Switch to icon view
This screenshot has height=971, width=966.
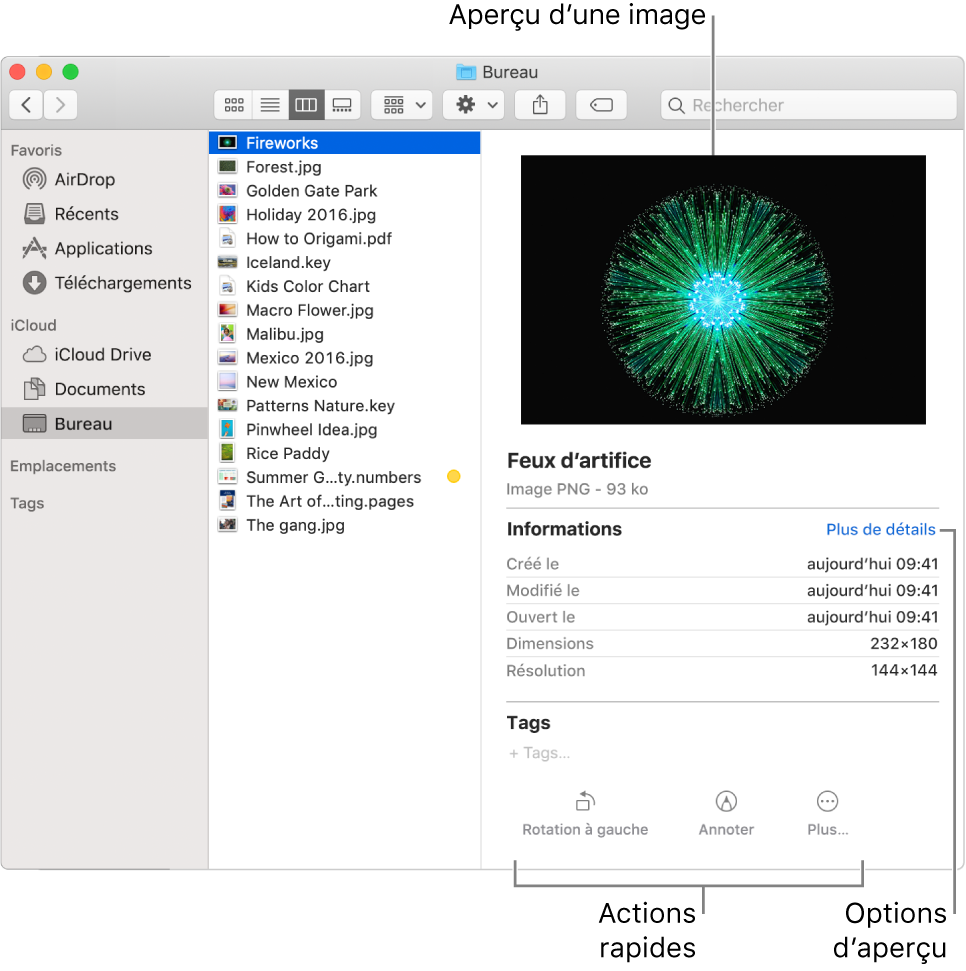click(x=233, y=105)
